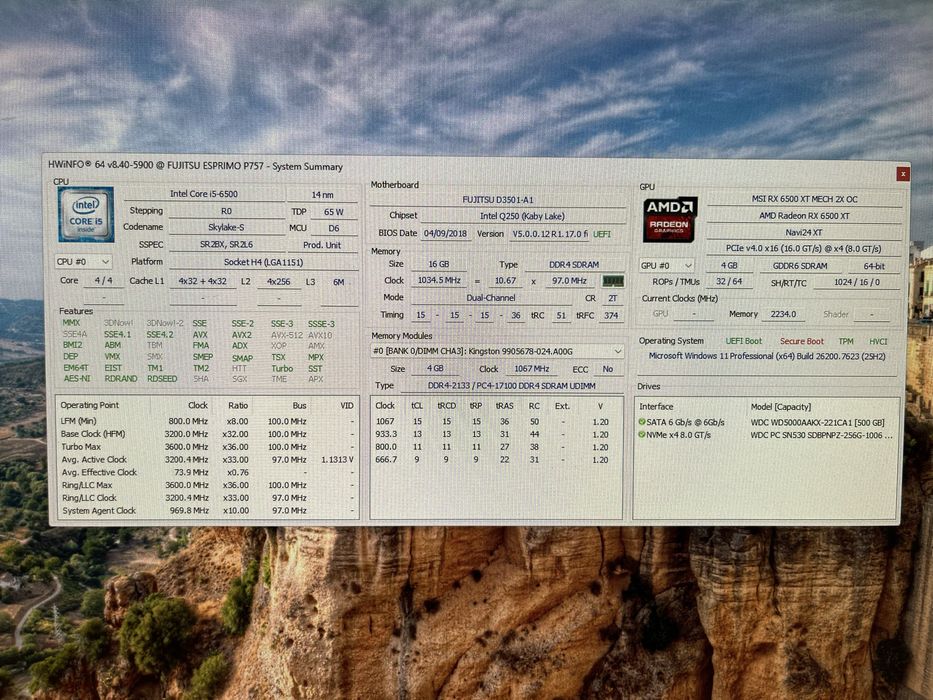Click the AVX2 feature flag
This screenshot has width=933, height=700.
(x=242, y=335)
